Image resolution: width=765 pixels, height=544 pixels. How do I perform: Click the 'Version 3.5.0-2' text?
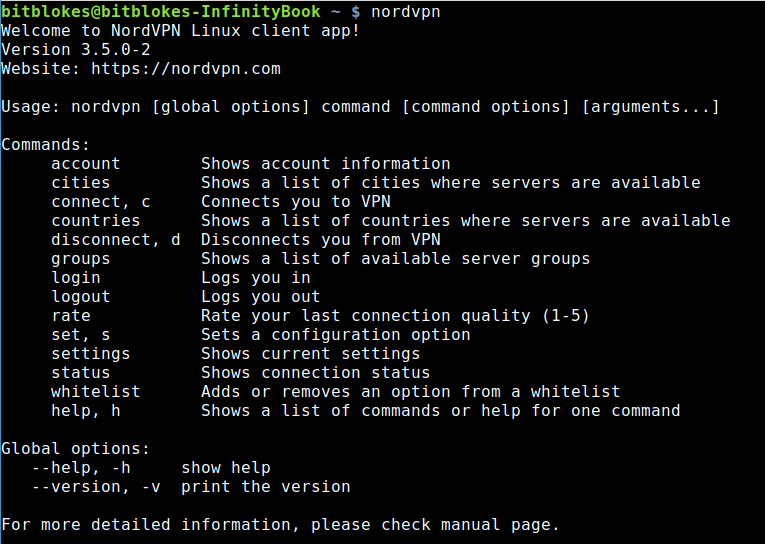click(76, 50)
